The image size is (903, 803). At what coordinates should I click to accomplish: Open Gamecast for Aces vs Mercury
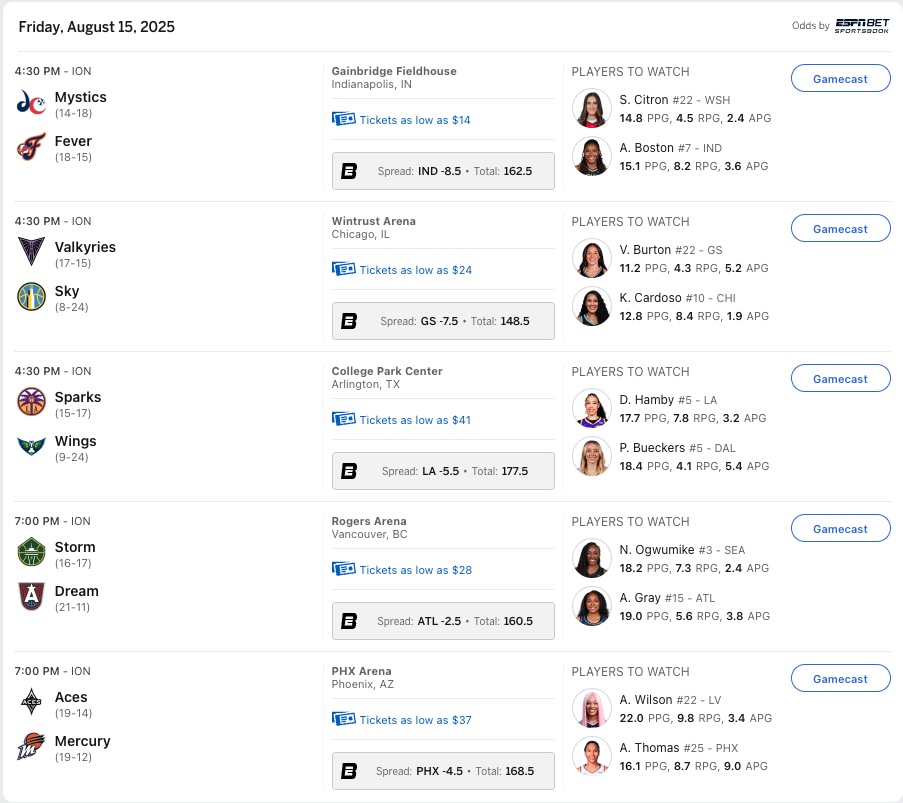(x=840, y=679)
